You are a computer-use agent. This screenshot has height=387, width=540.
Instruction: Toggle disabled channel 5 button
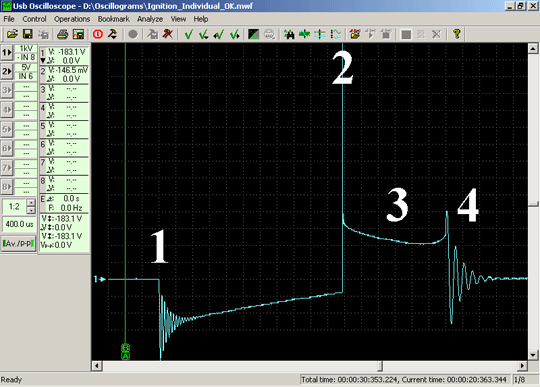click(7, 129)
